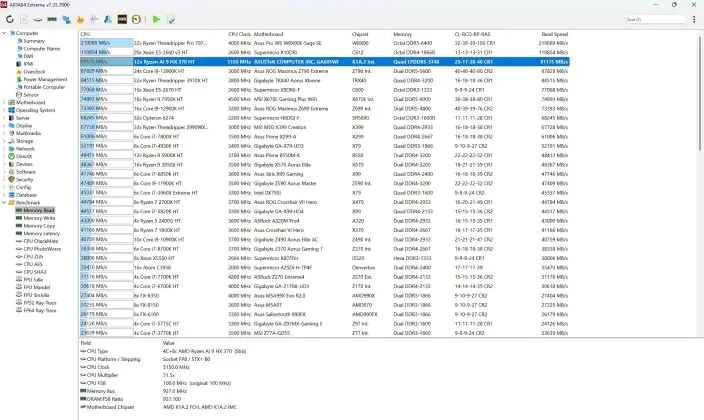Sort by the Read Speed column header
The width and height of the screenshot is (704, 420).
554,34
